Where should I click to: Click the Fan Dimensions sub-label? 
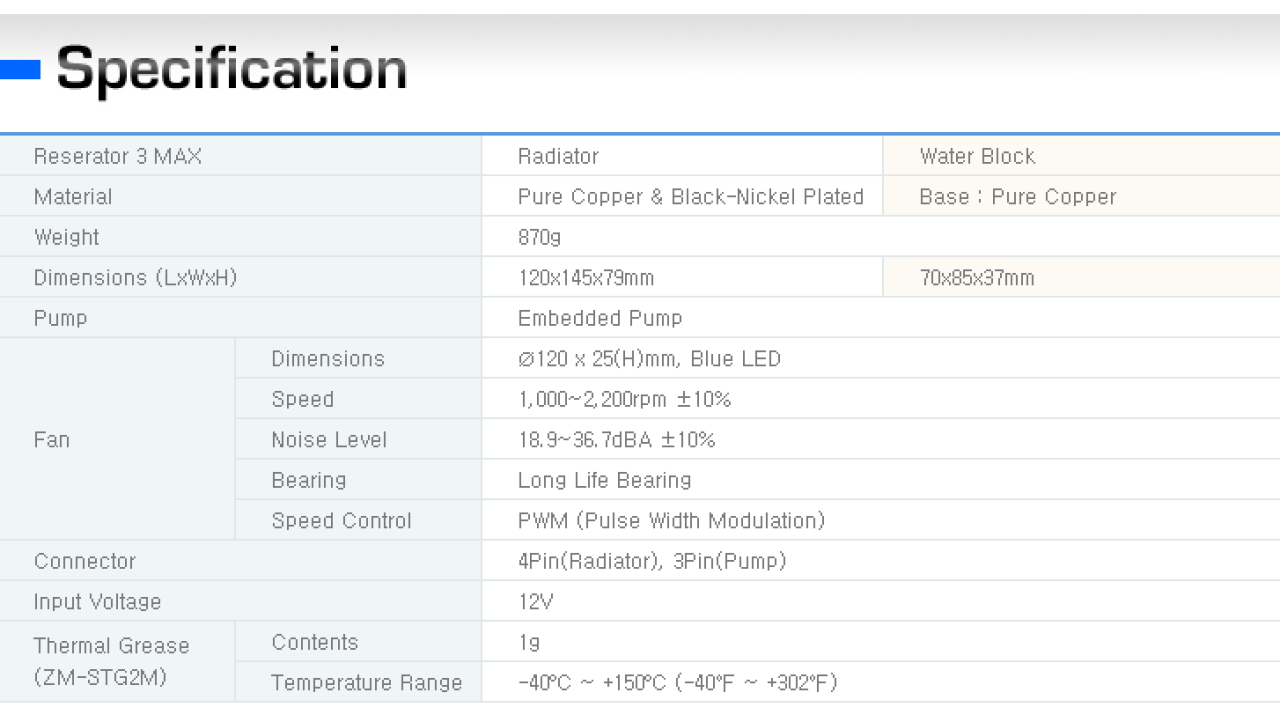[328, 359]
